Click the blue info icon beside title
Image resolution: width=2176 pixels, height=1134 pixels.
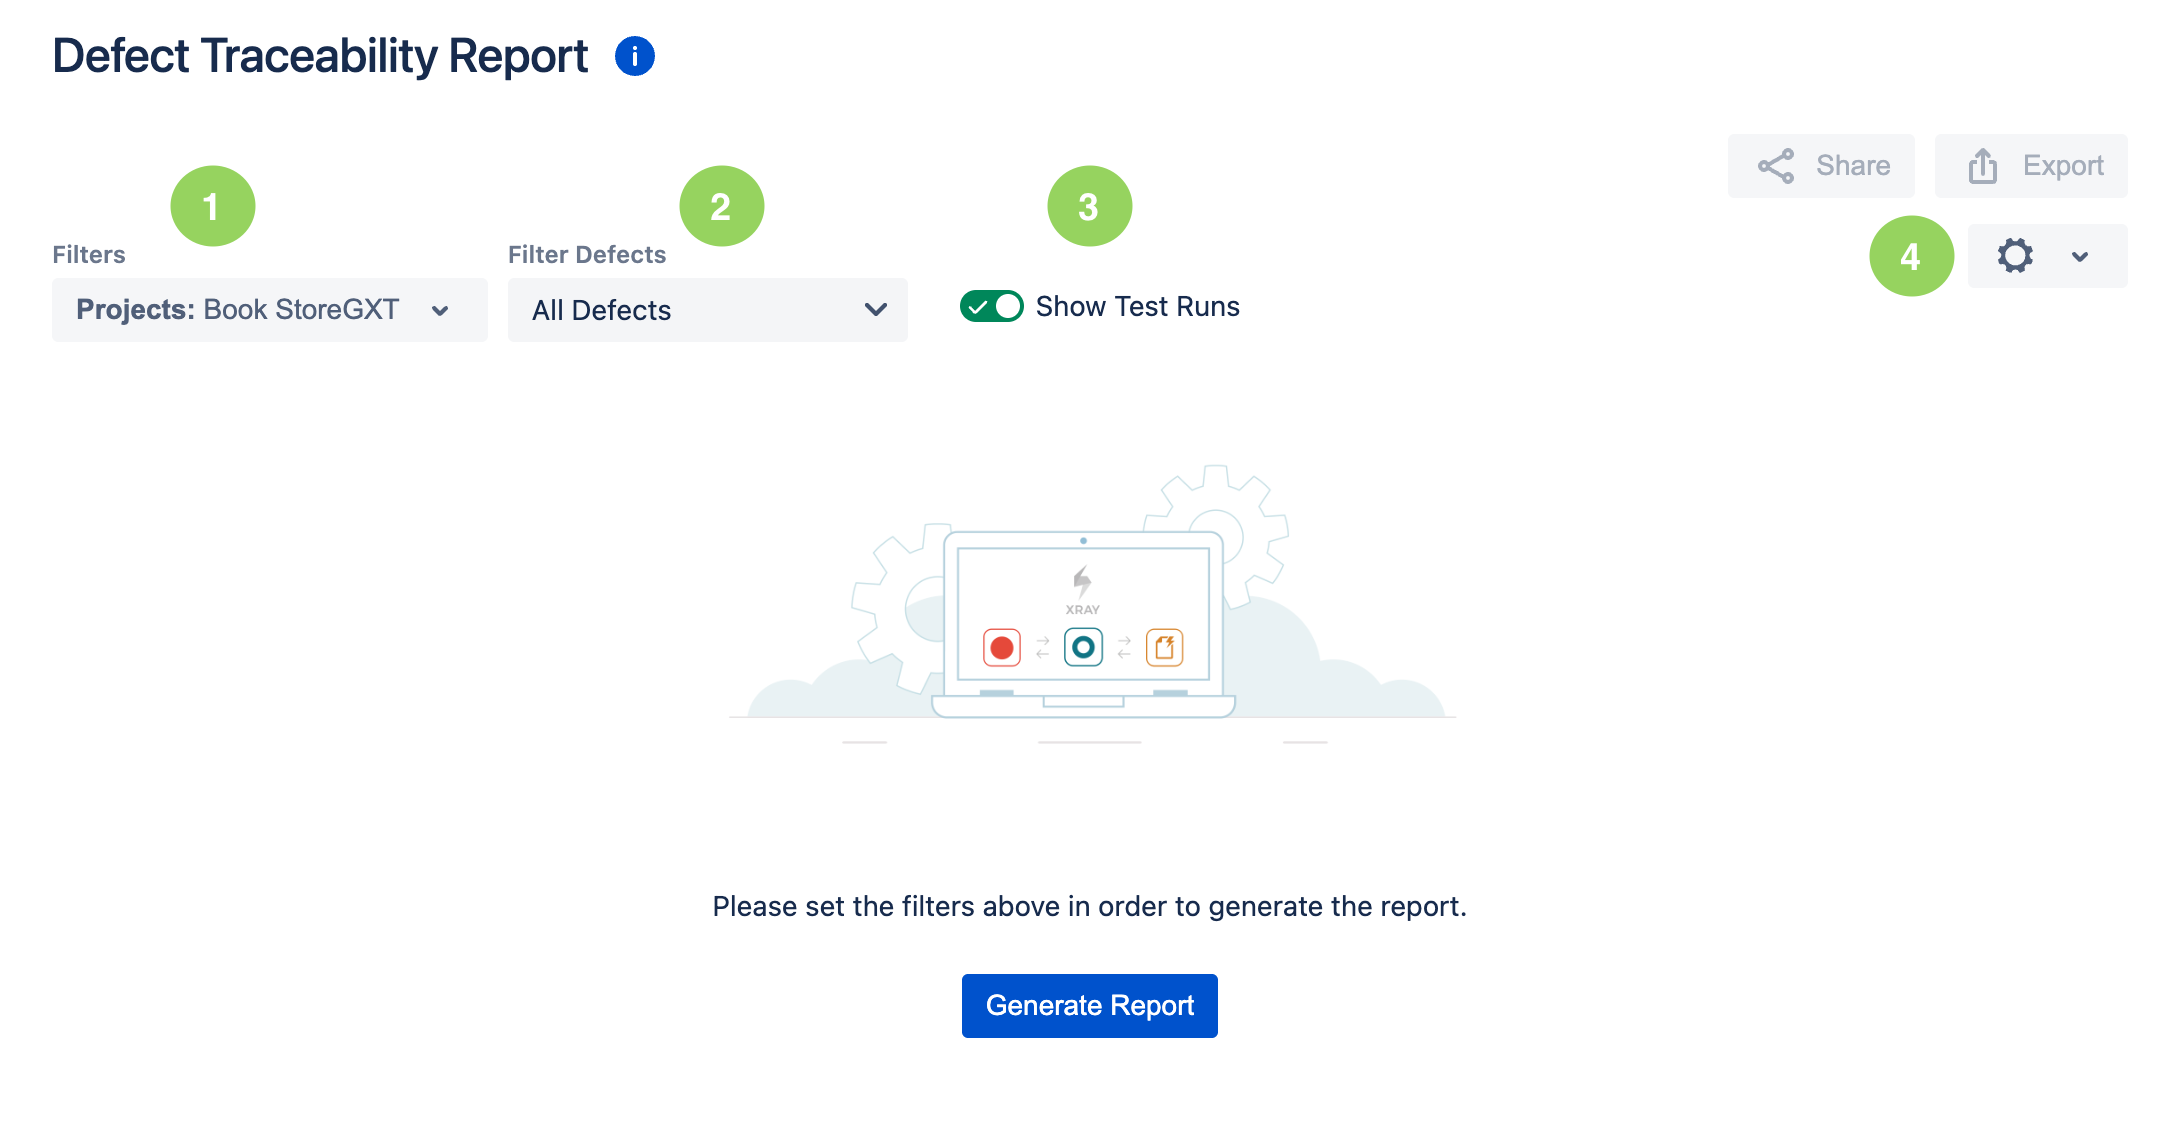click(635, 56)
